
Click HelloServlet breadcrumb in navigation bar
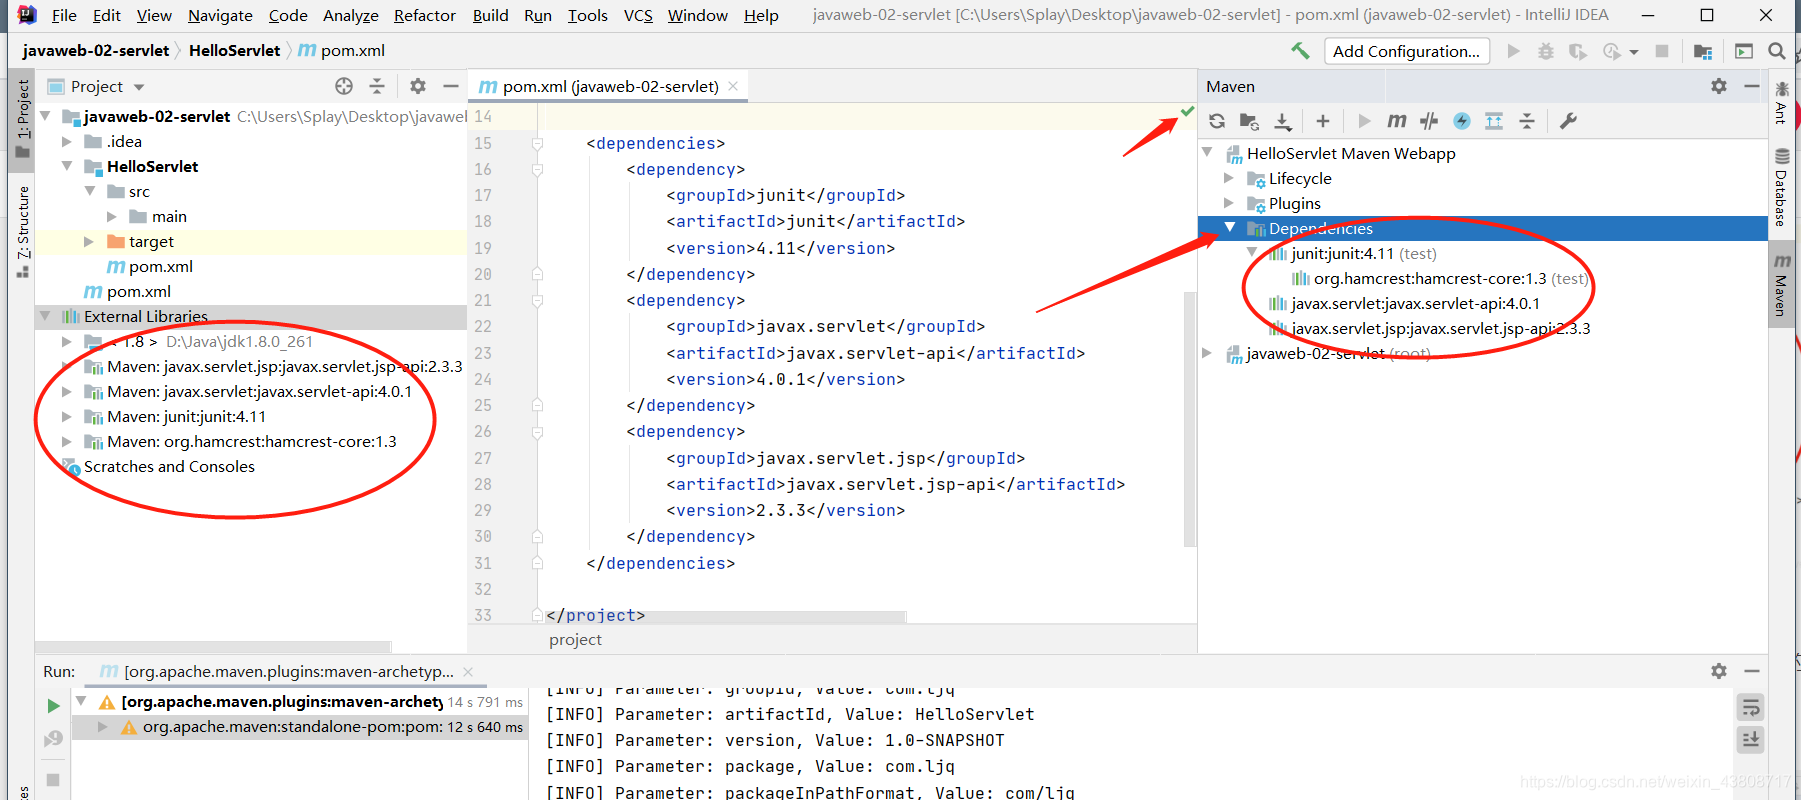234,51
